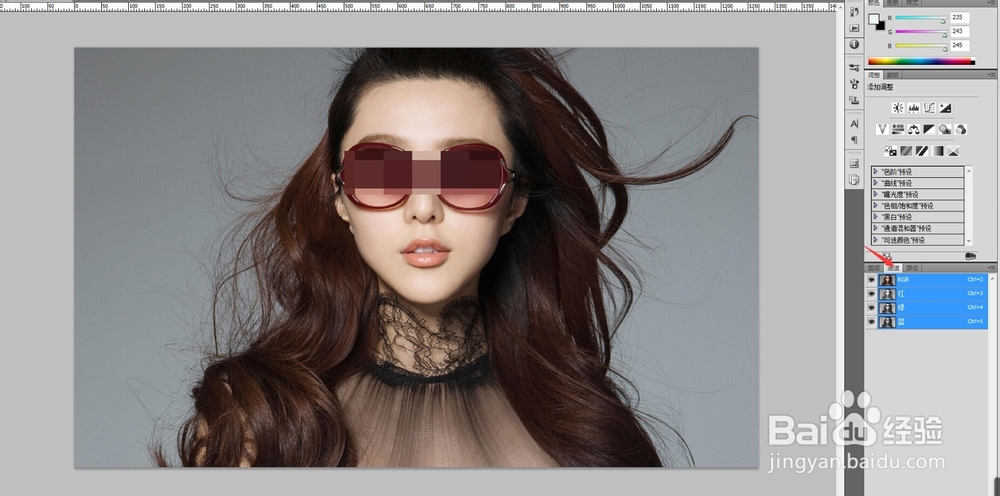Screen dimensions: 1000x496
Task: Click presets list scroll down arrow
Action: [969, 242]
